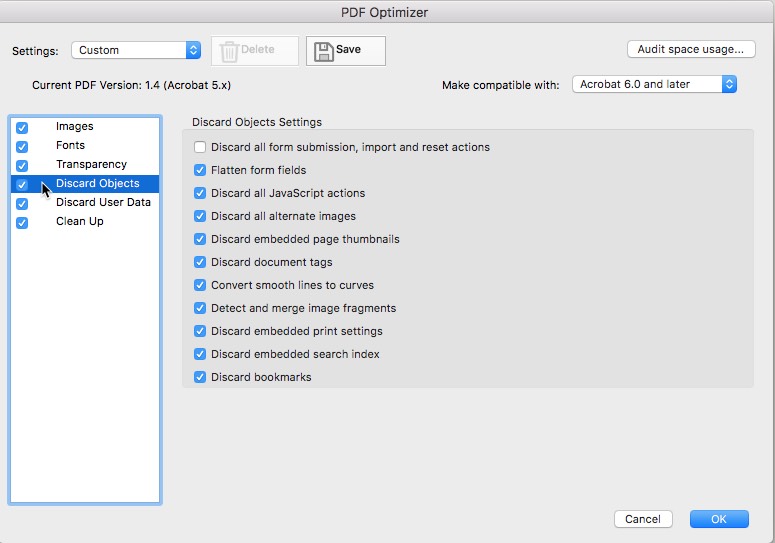Select Discard User Data panel
This screenshot has height=543, width=775.
click(103, 202)
